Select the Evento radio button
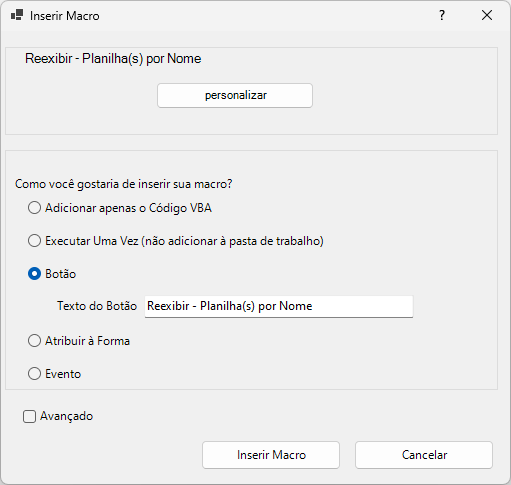 (x=34, y=374)
